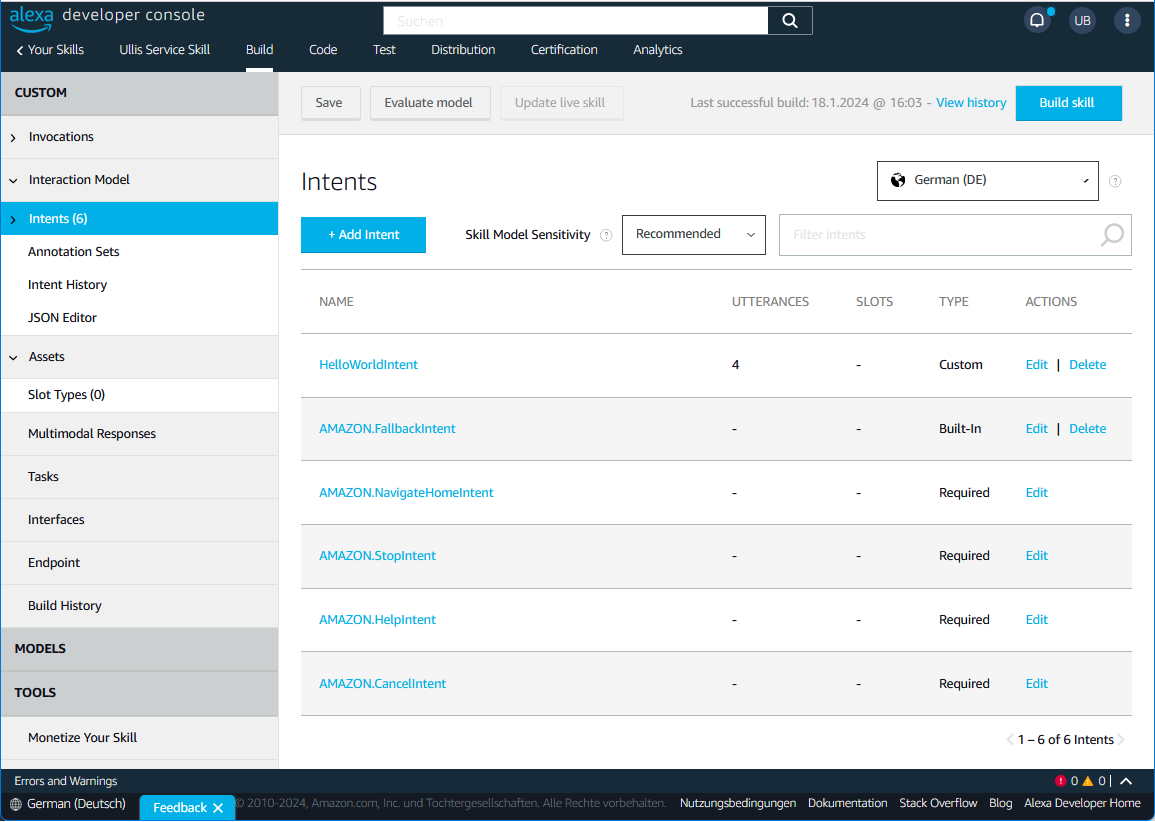Expand the MODELS sidebar section
The width and height of the screenshot is (1155, 822).
pyautogui.click(x=139, y=649)
